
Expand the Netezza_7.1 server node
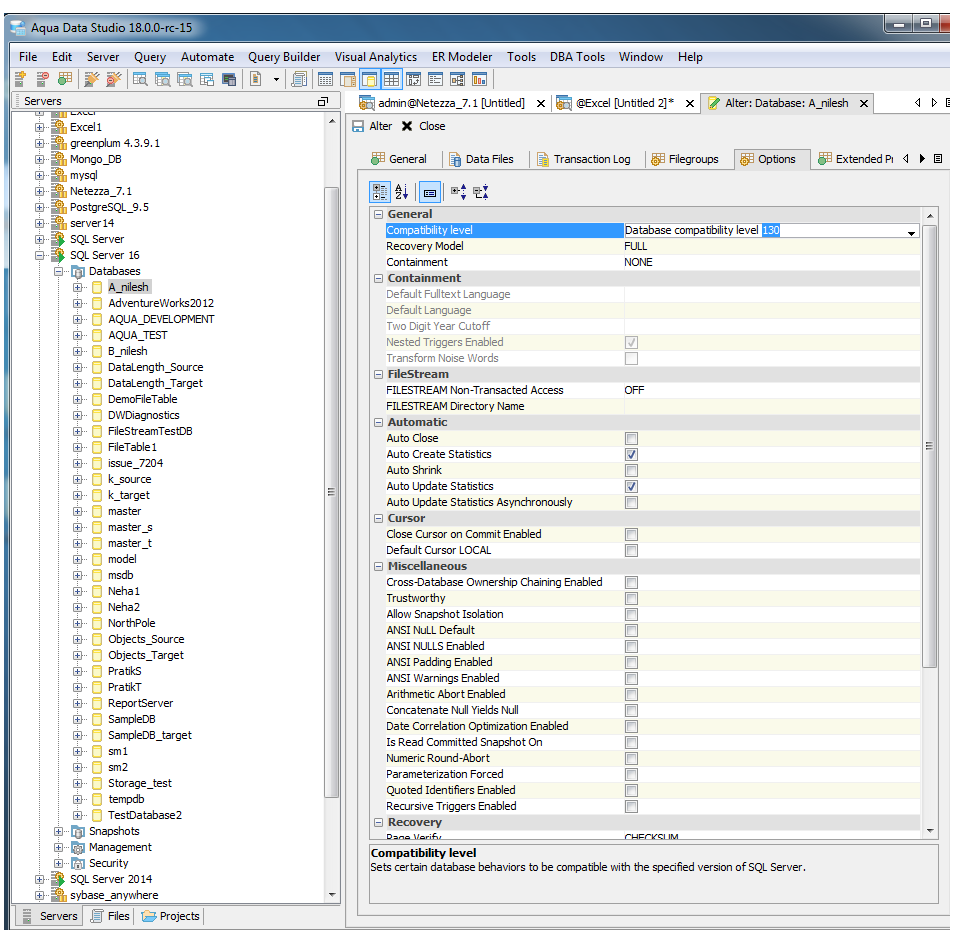tap(40, 191)
